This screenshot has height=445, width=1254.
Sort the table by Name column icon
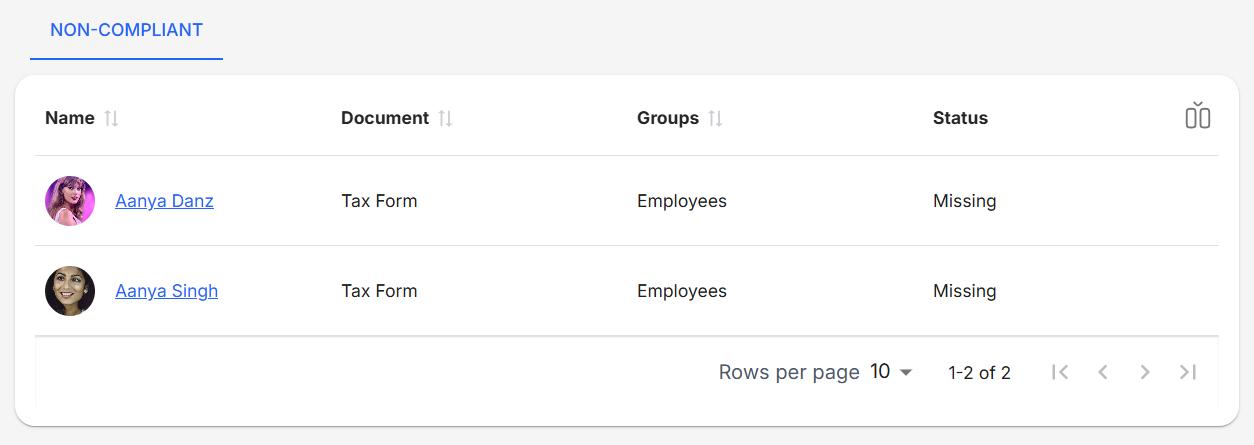tap(111, 118)
